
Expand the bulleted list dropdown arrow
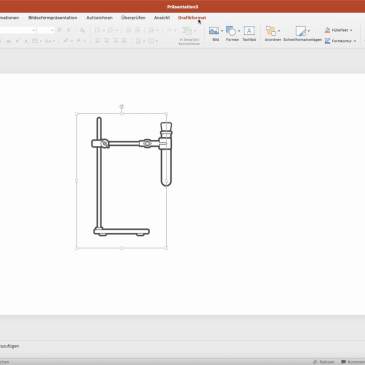[x=104, y=31]
